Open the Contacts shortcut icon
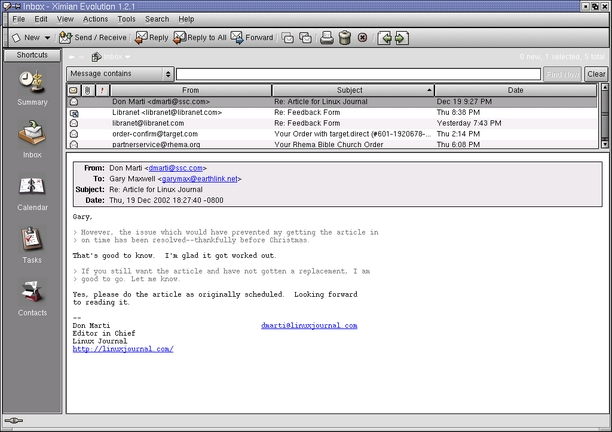Image resolution: width=612 pixels, height=432 pixels. tap(32, 295)
